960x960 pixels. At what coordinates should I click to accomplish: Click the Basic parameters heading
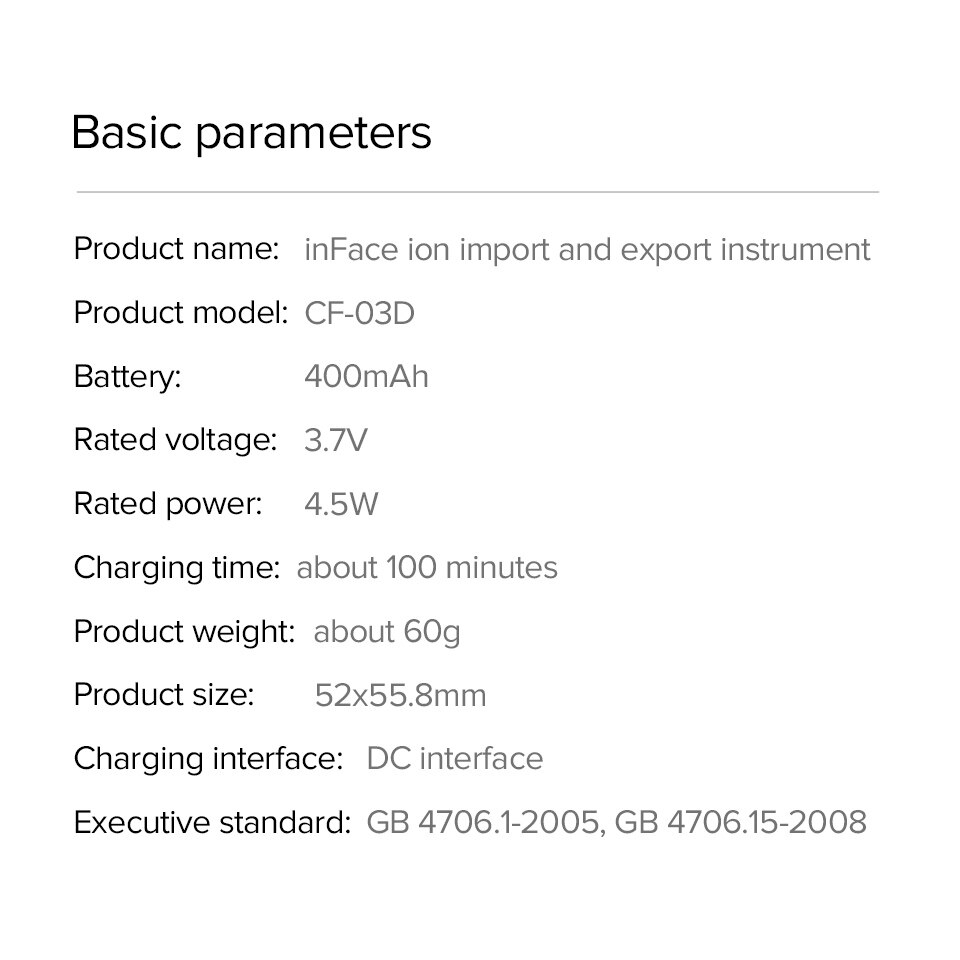(252, 133)
